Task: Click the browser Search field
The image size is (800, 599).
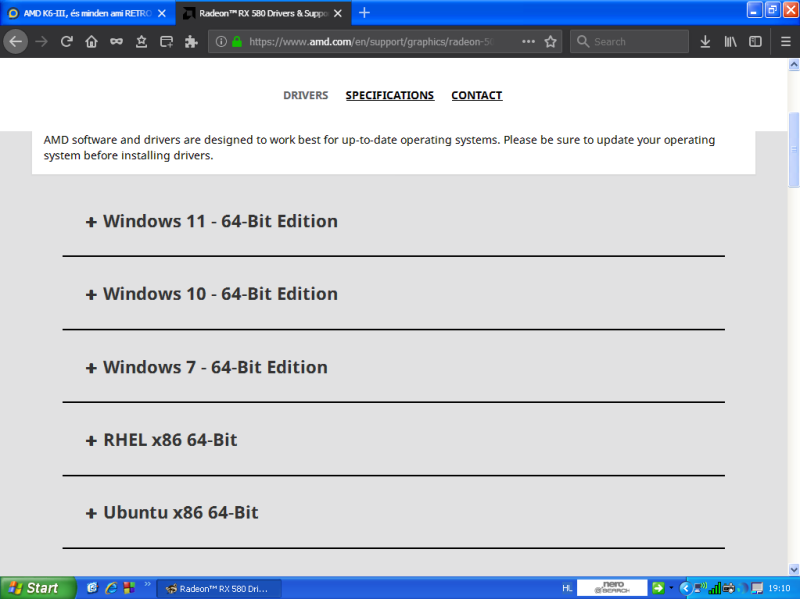Action: pyautogui.click(x=630, y=42)
